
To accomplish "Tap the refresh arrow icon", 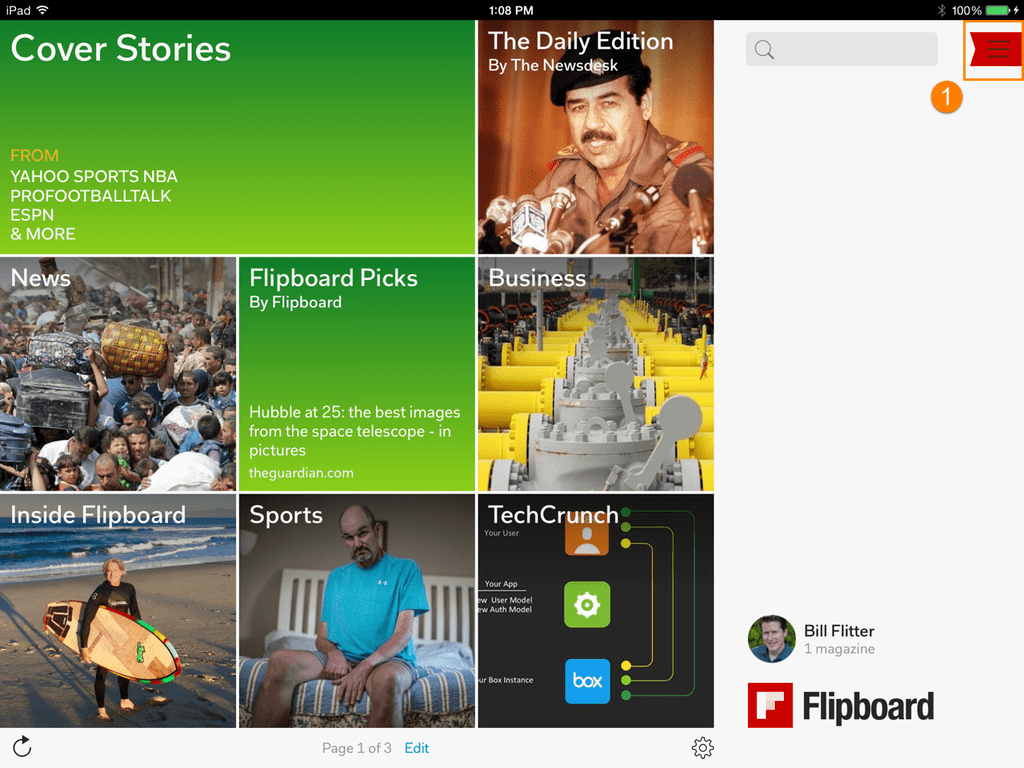I will (22, 746).
